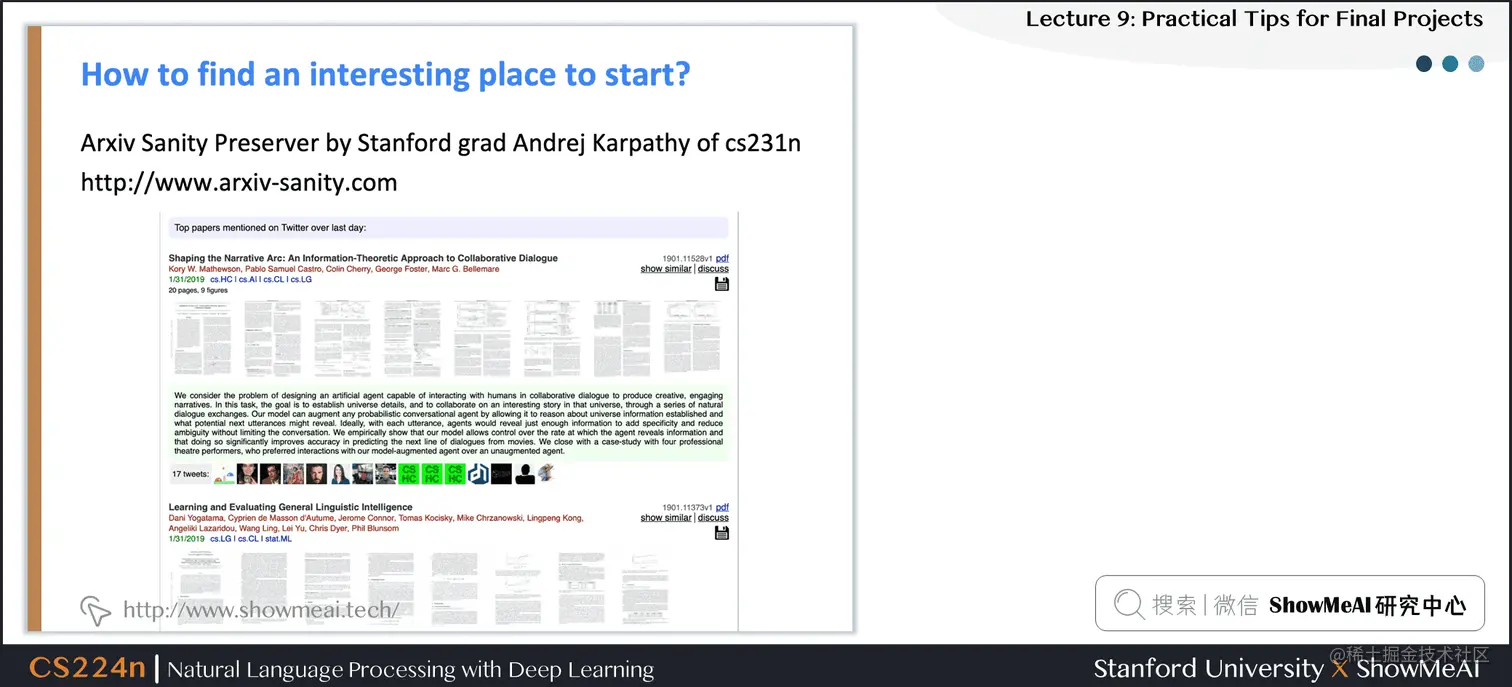Click author Kory W. Mathewson

(204, 269)
